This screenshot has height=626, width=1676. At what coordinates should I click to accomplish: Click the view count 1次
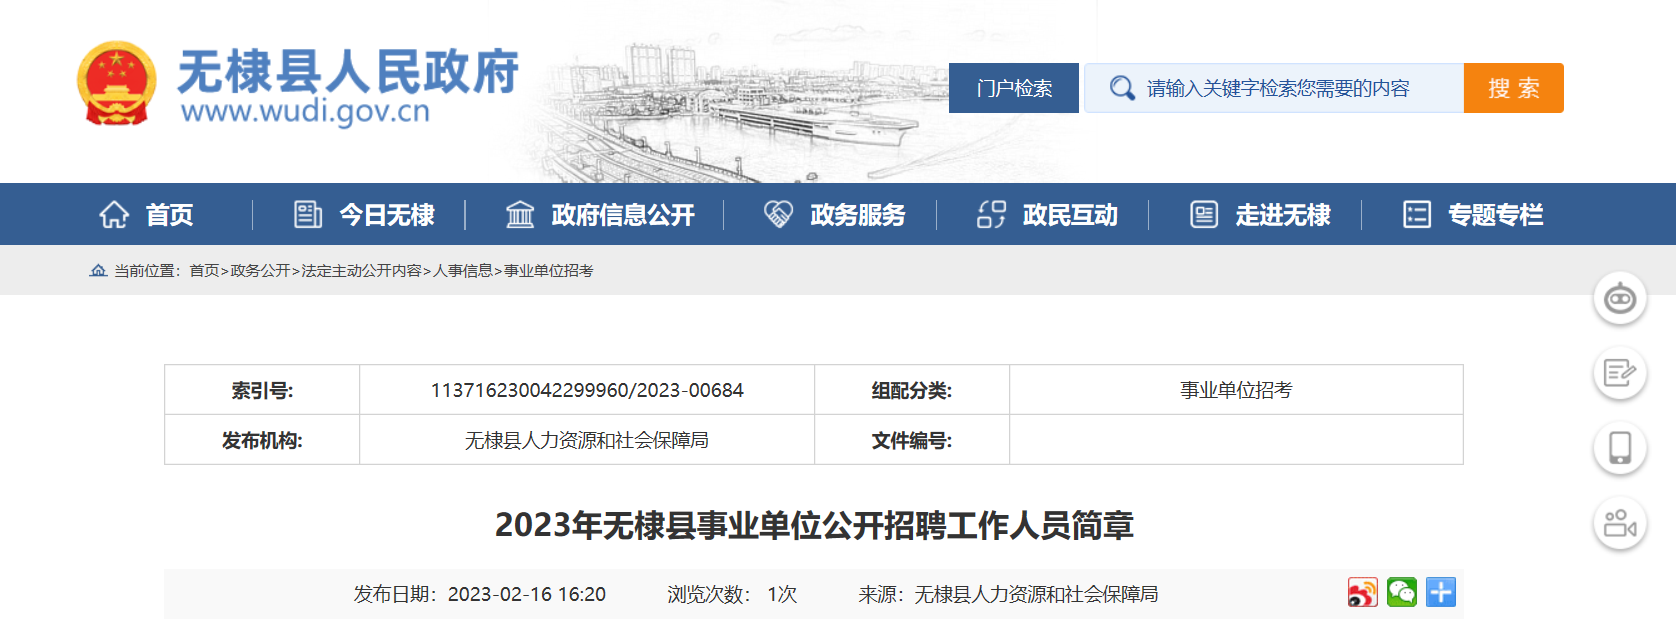coord(782,594)
